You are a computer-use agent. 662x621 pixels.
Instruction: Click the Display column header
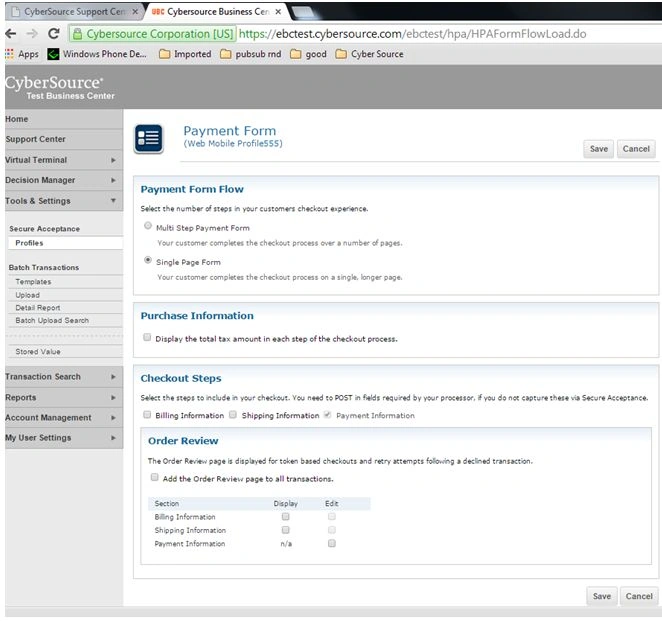[x=285, y=503]
